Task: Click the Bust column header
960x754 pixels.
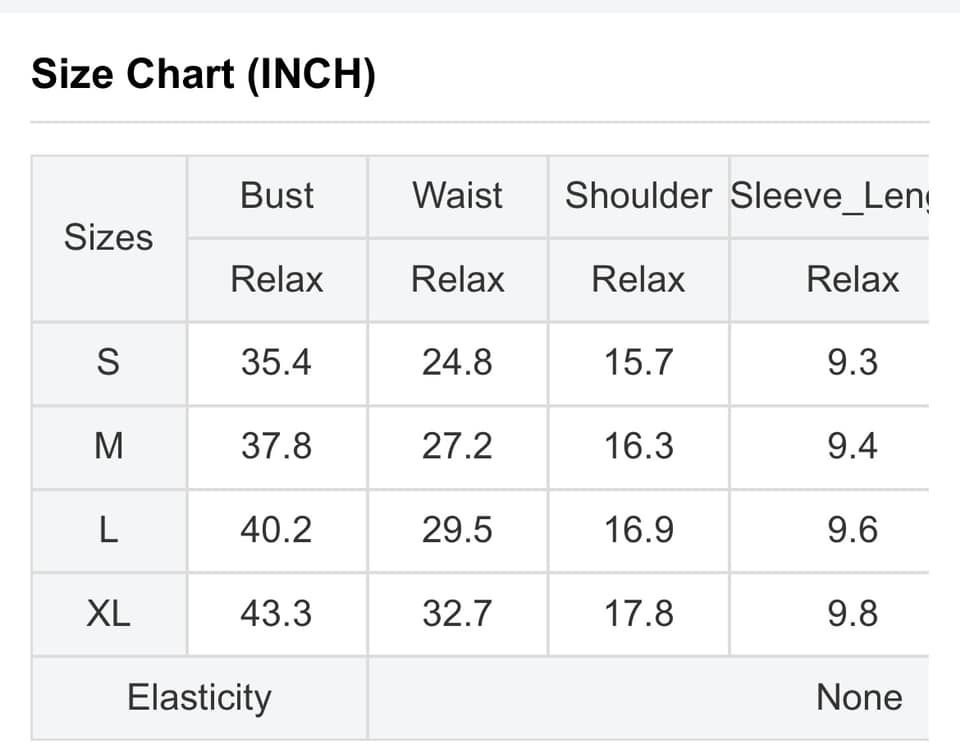Action: (277, 196)
